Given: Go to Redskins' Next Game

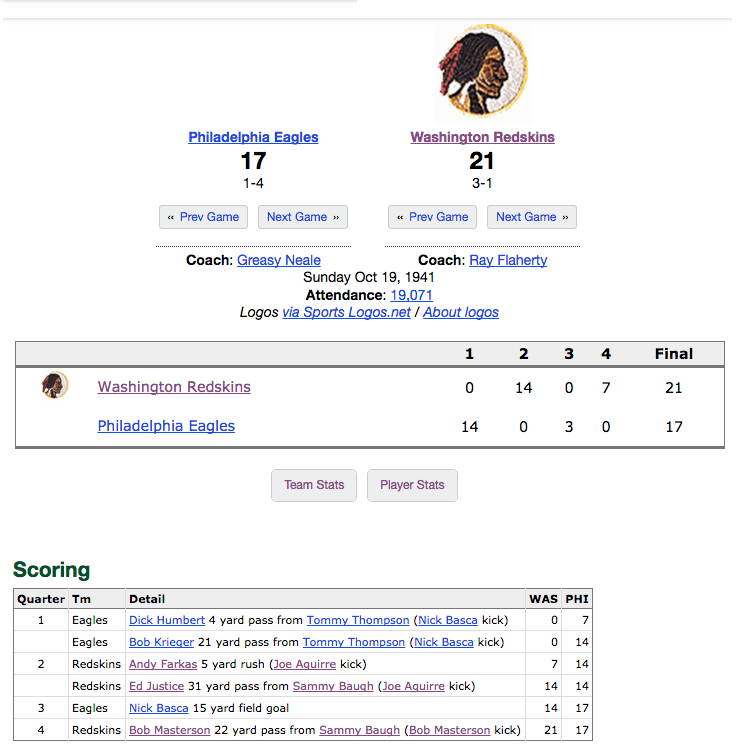Looking at the screenshot, I should [532, 217].
